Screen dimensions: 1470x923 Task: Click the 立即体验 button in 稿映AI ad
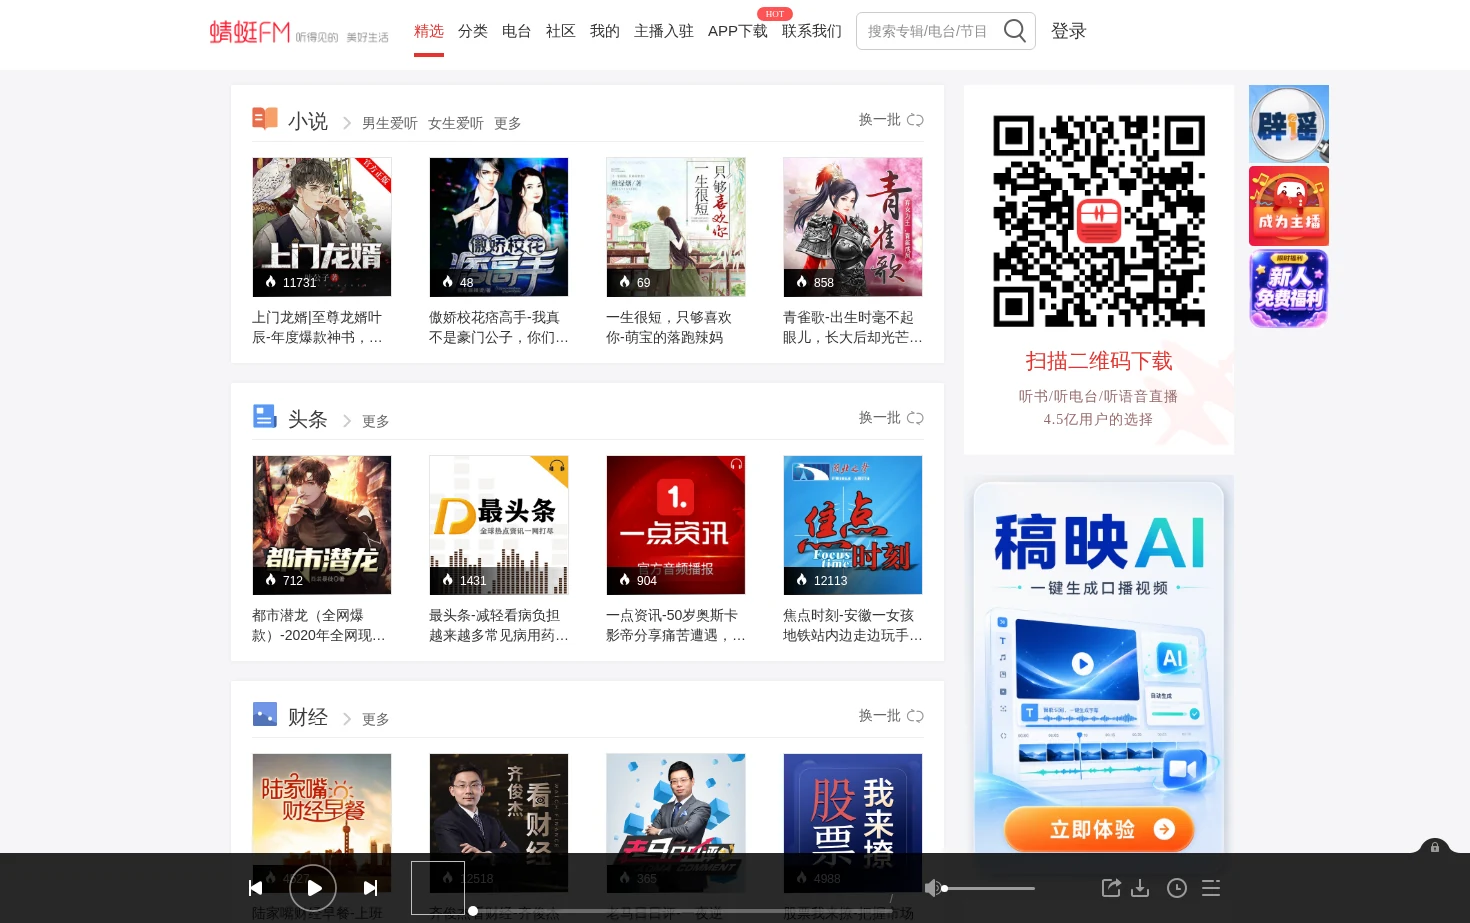(1099, 829)
